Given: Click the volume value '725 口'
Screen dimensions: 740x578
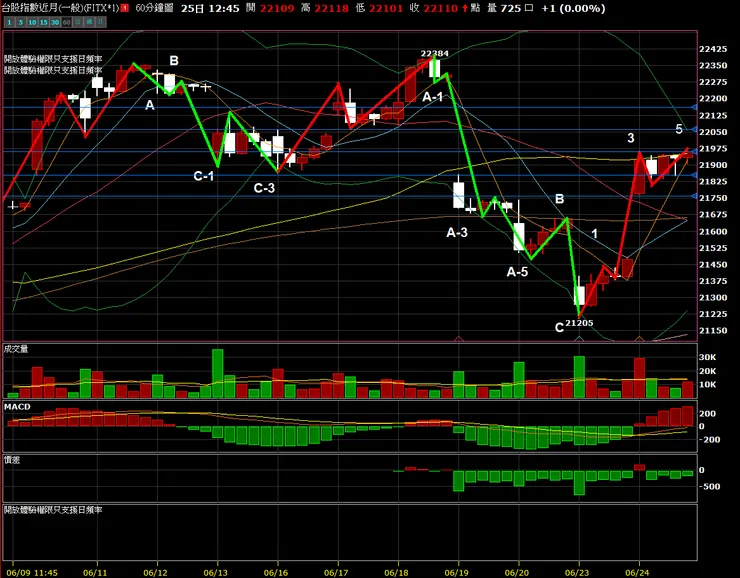Looking at the screenshot, I should click(517, 8).
